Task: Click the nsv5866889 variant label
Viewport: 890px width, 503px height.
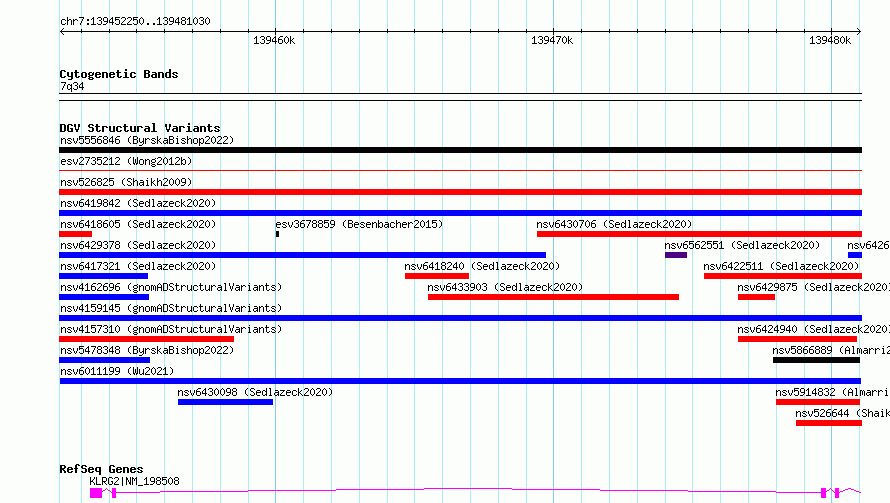Action: (831, 350)
